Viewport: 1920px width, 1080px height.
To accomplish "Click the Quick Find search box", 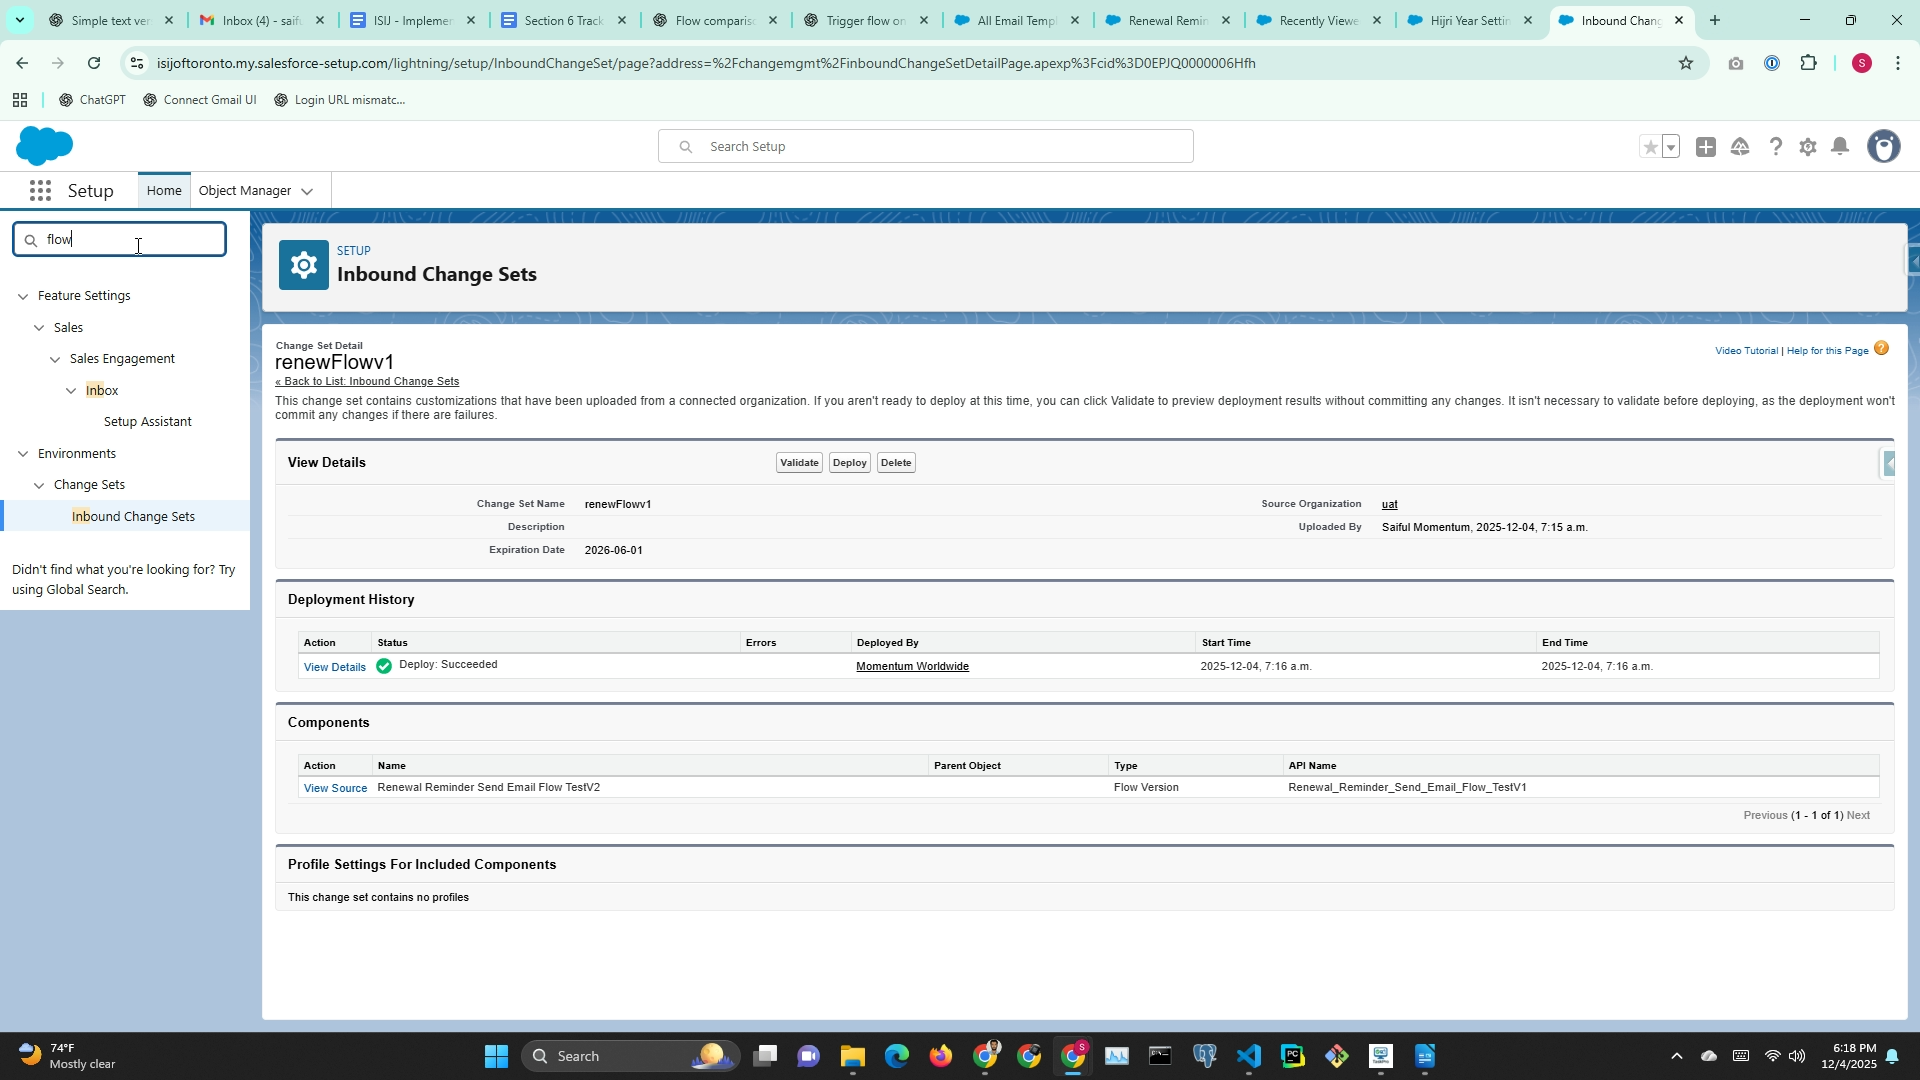I will click(x=120, y=240).
